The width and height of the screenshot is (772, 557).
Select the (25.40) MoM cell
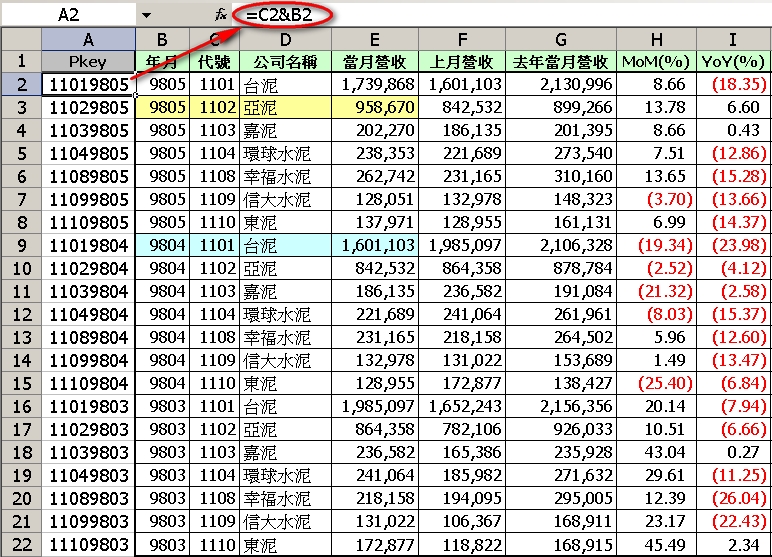click(656, 383)
